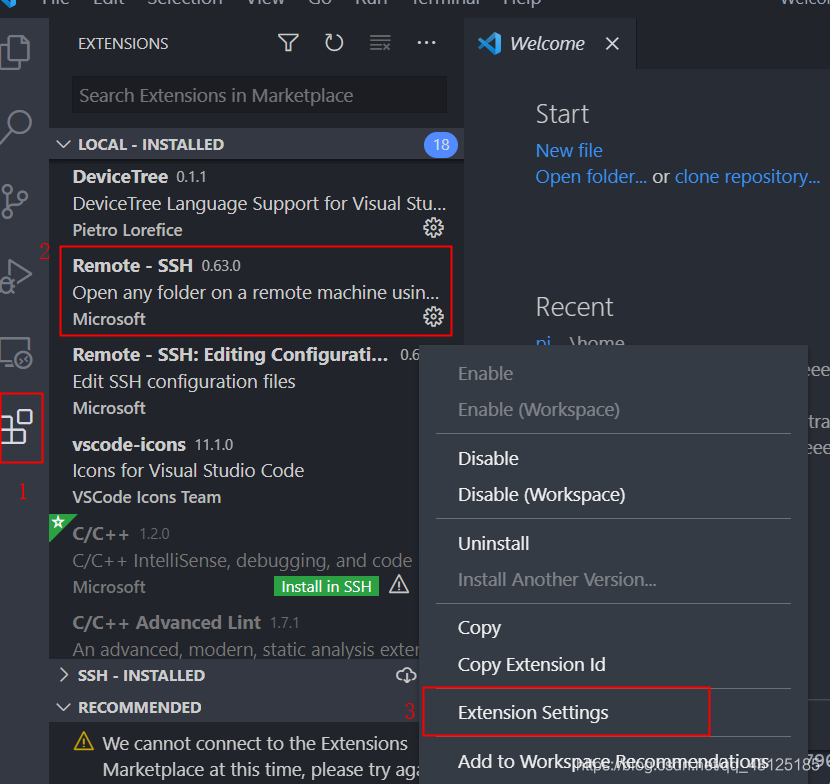The image size is (830, 784).
Task: Select the C/C++ extension entry
Action: tap(234, 560)
